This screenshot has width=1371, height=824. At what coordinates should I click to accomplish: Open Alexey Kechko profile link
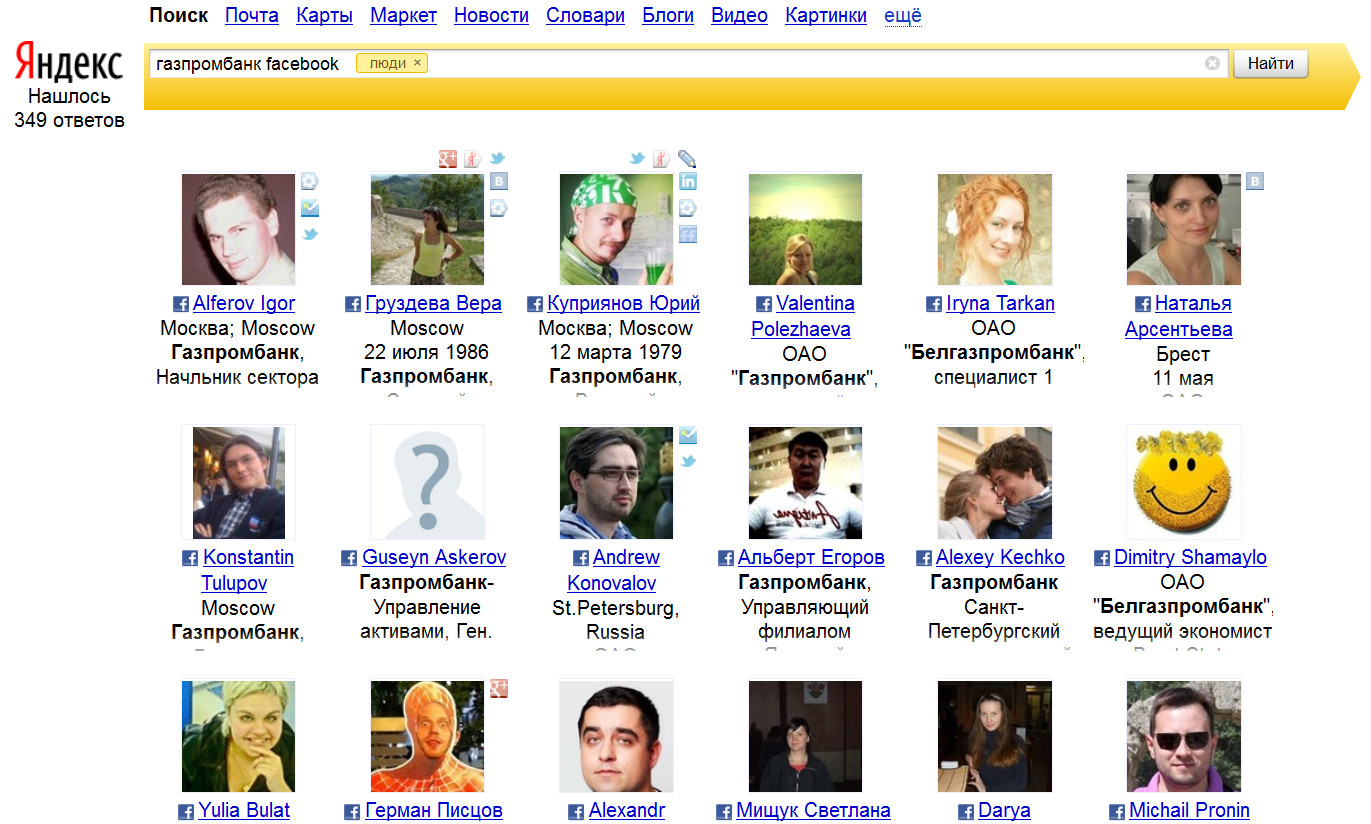click(1000, 558)
